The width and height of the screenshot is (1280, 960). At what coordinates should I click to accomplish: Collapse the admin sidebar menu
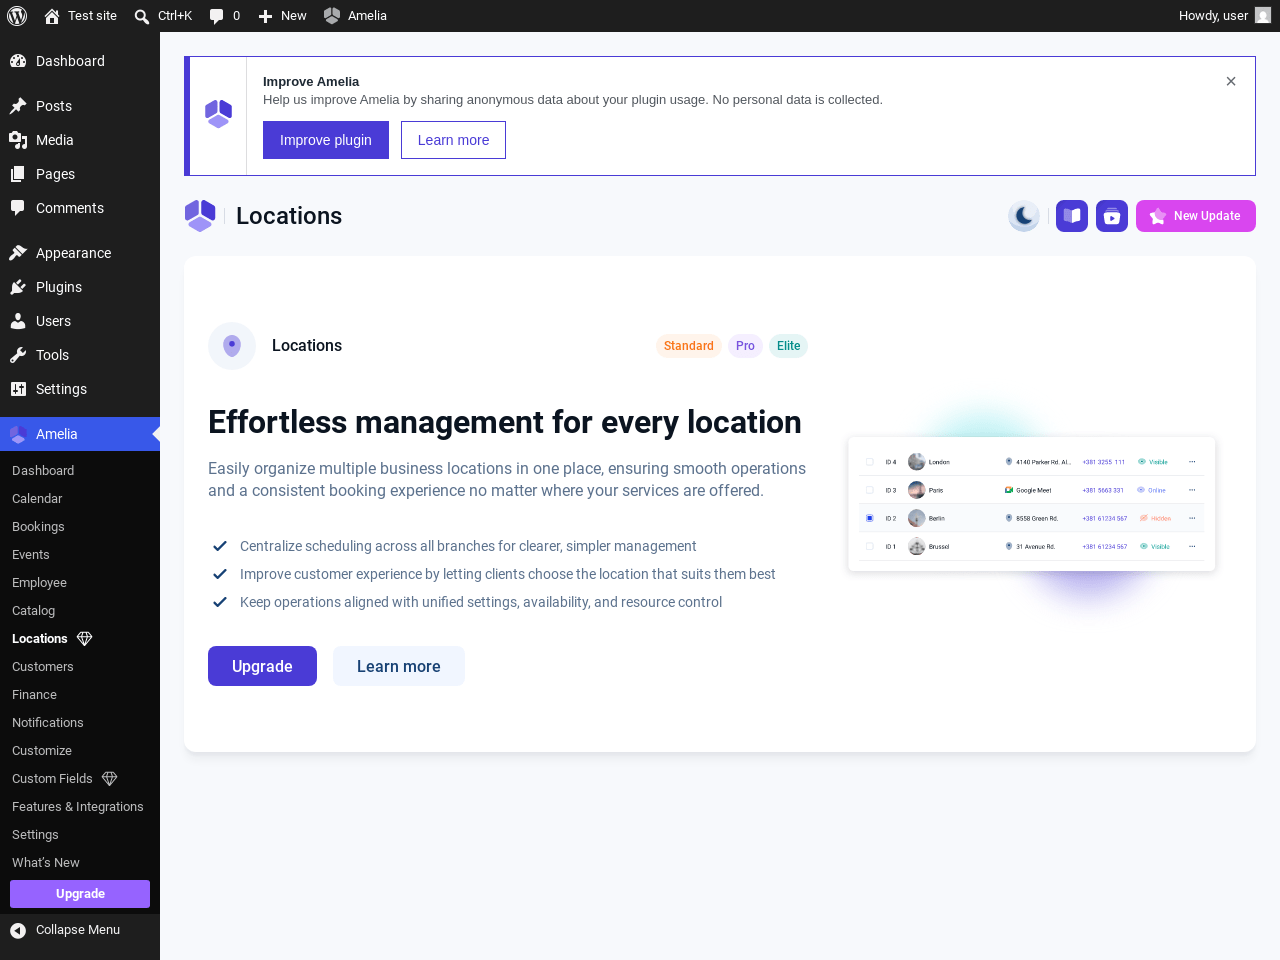pos(80,930)
